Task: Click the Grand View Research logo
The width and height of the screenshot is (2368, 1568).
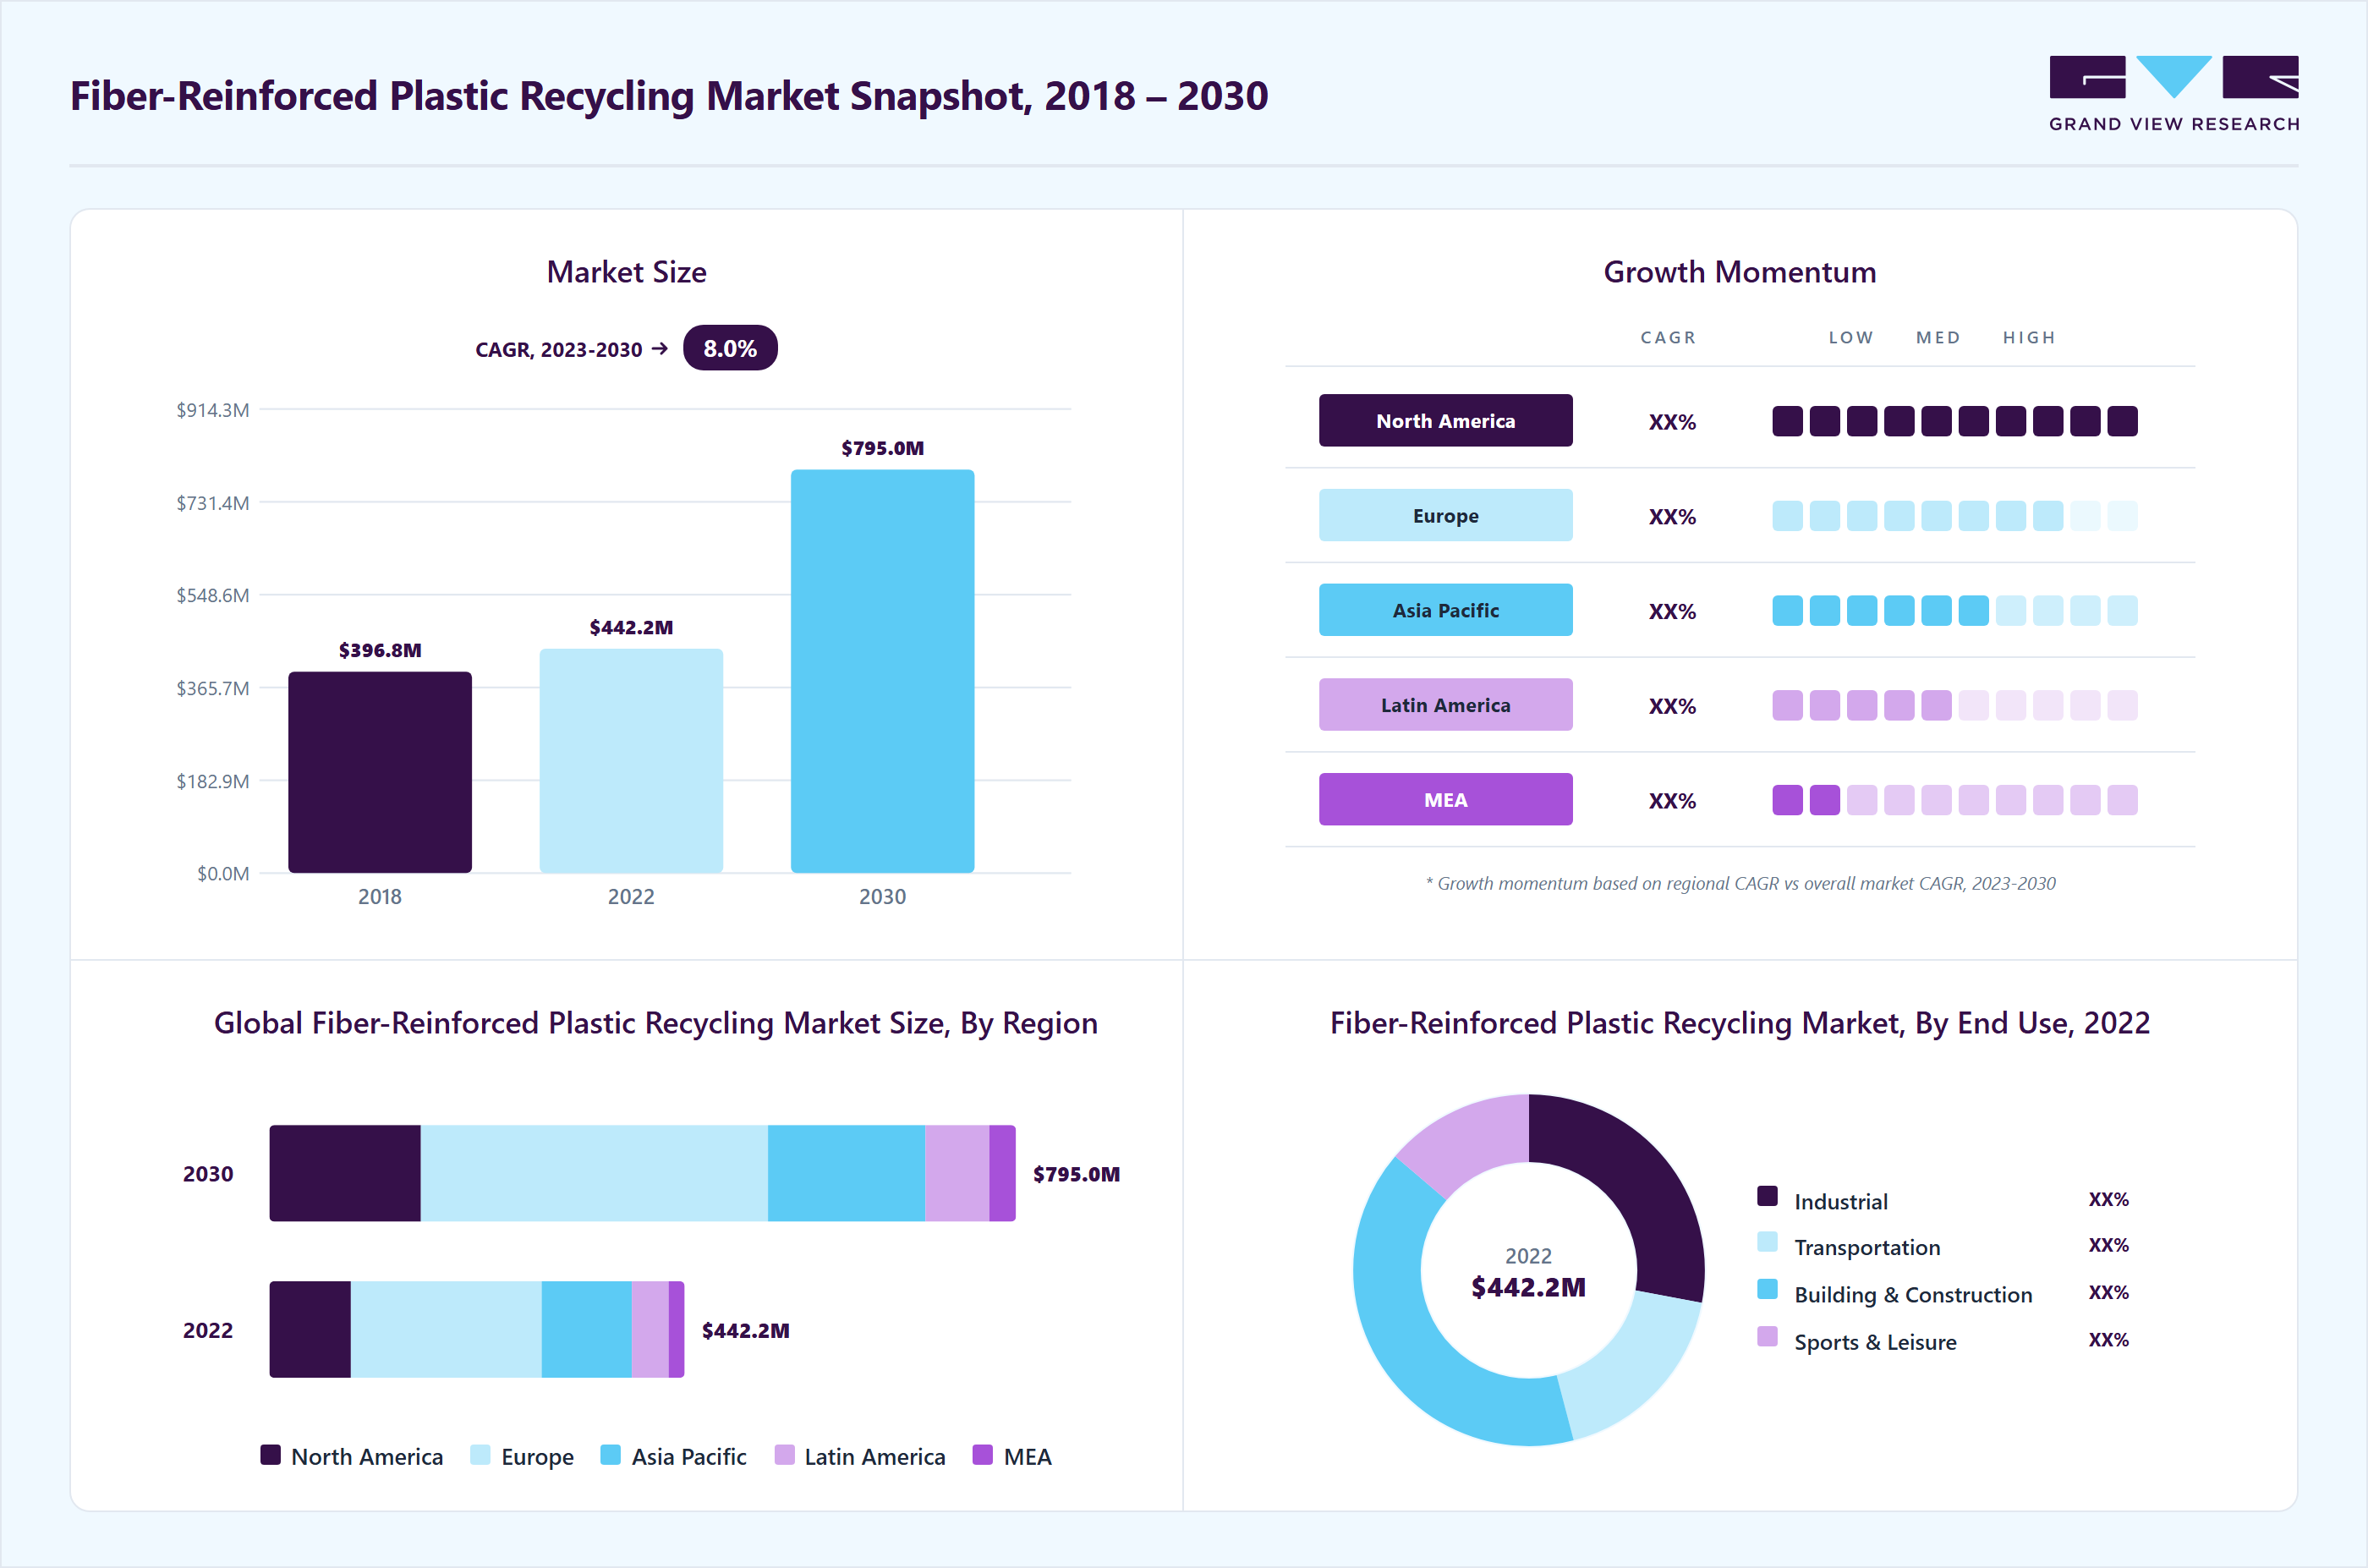Action: point(2174,94)
